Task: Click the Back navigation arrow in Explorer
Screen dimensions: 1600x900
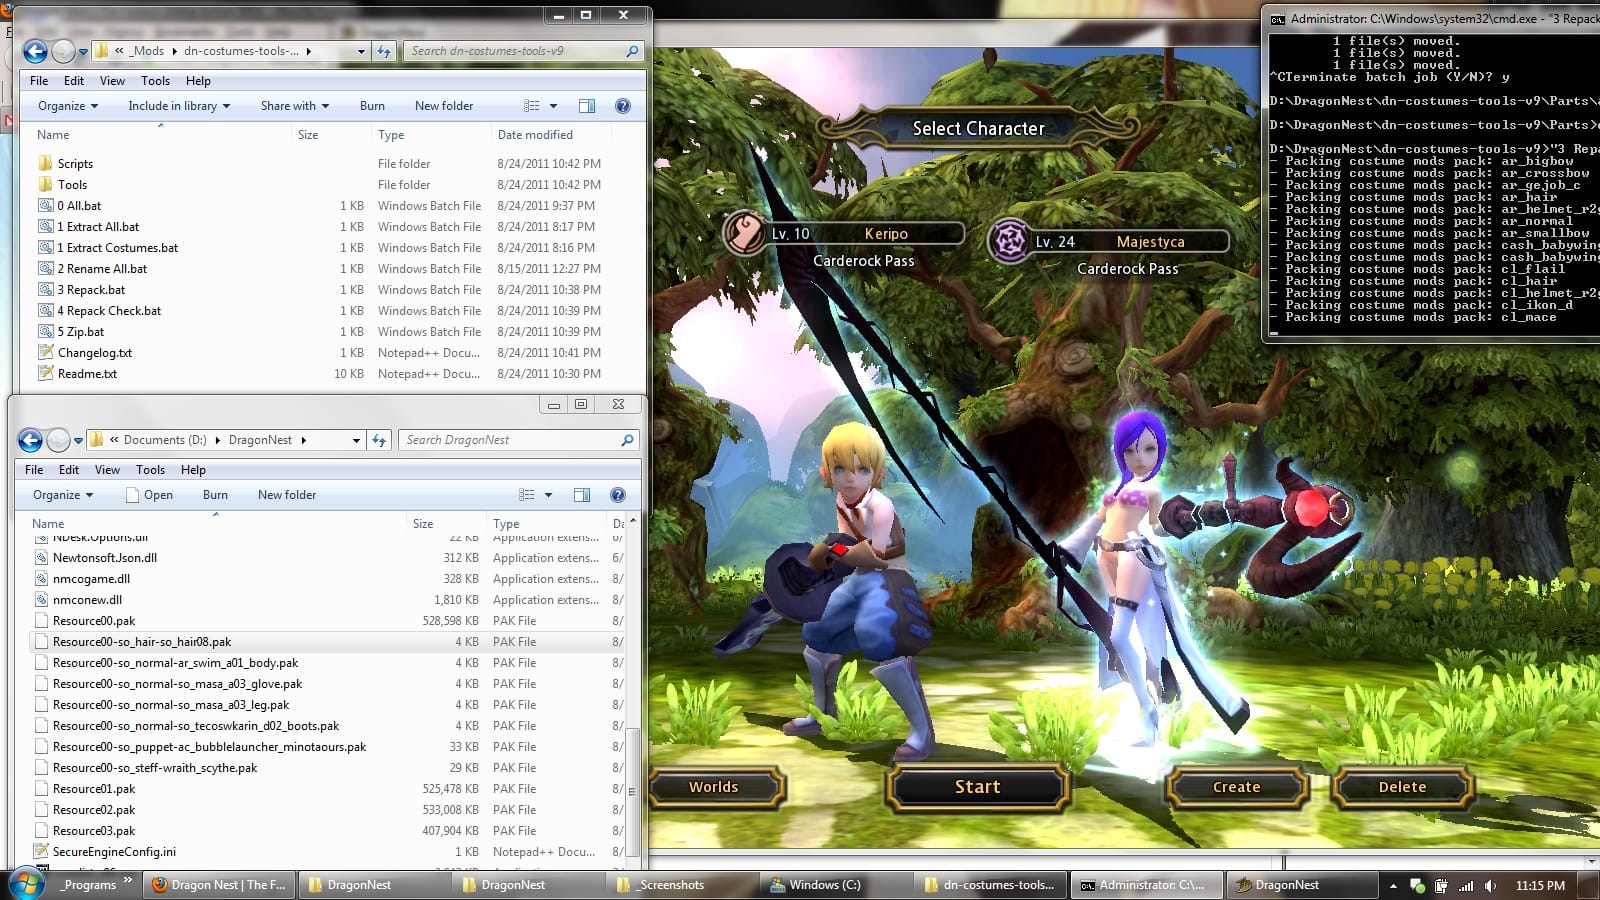Action: (35, 51)
